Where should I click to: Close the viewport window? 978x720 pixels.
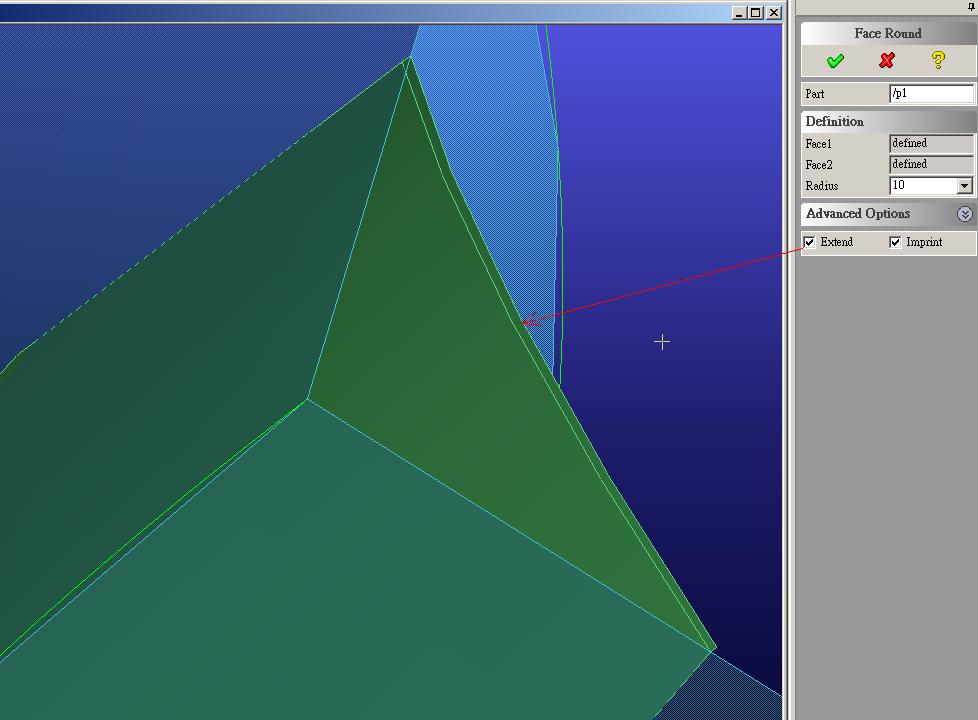(773, 12)
